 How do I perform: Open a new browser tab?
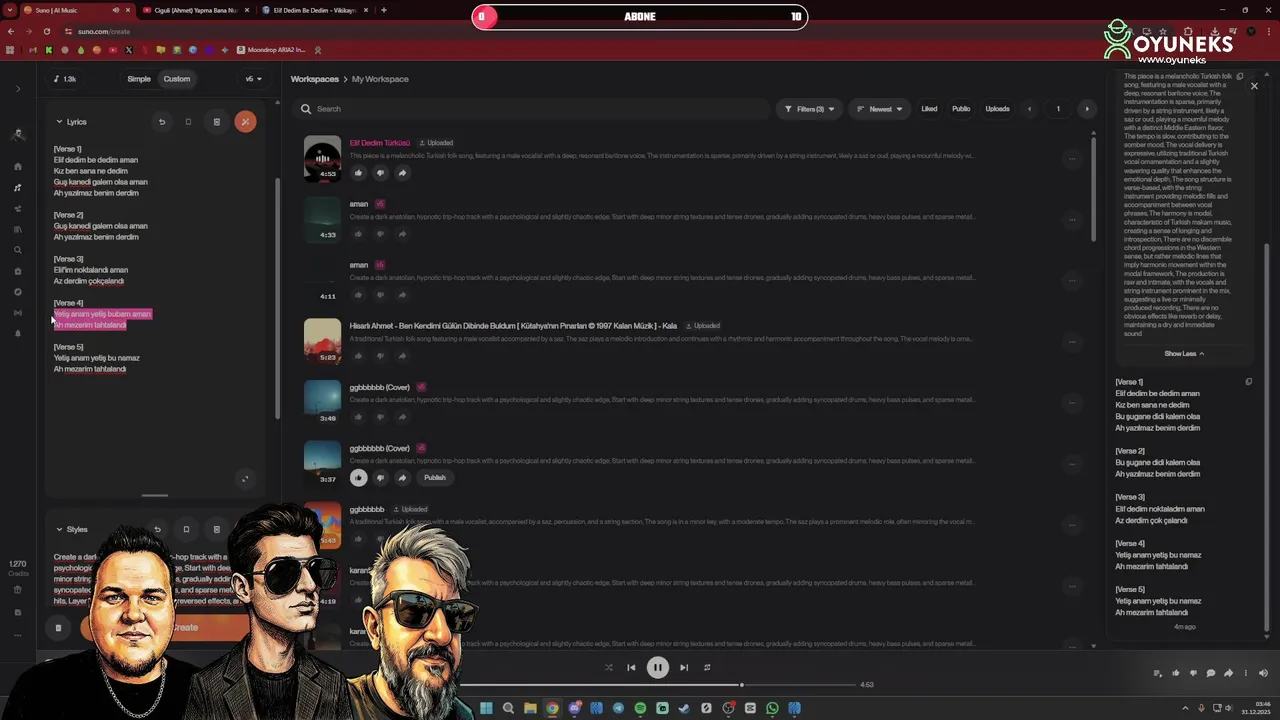click(384, 10)
